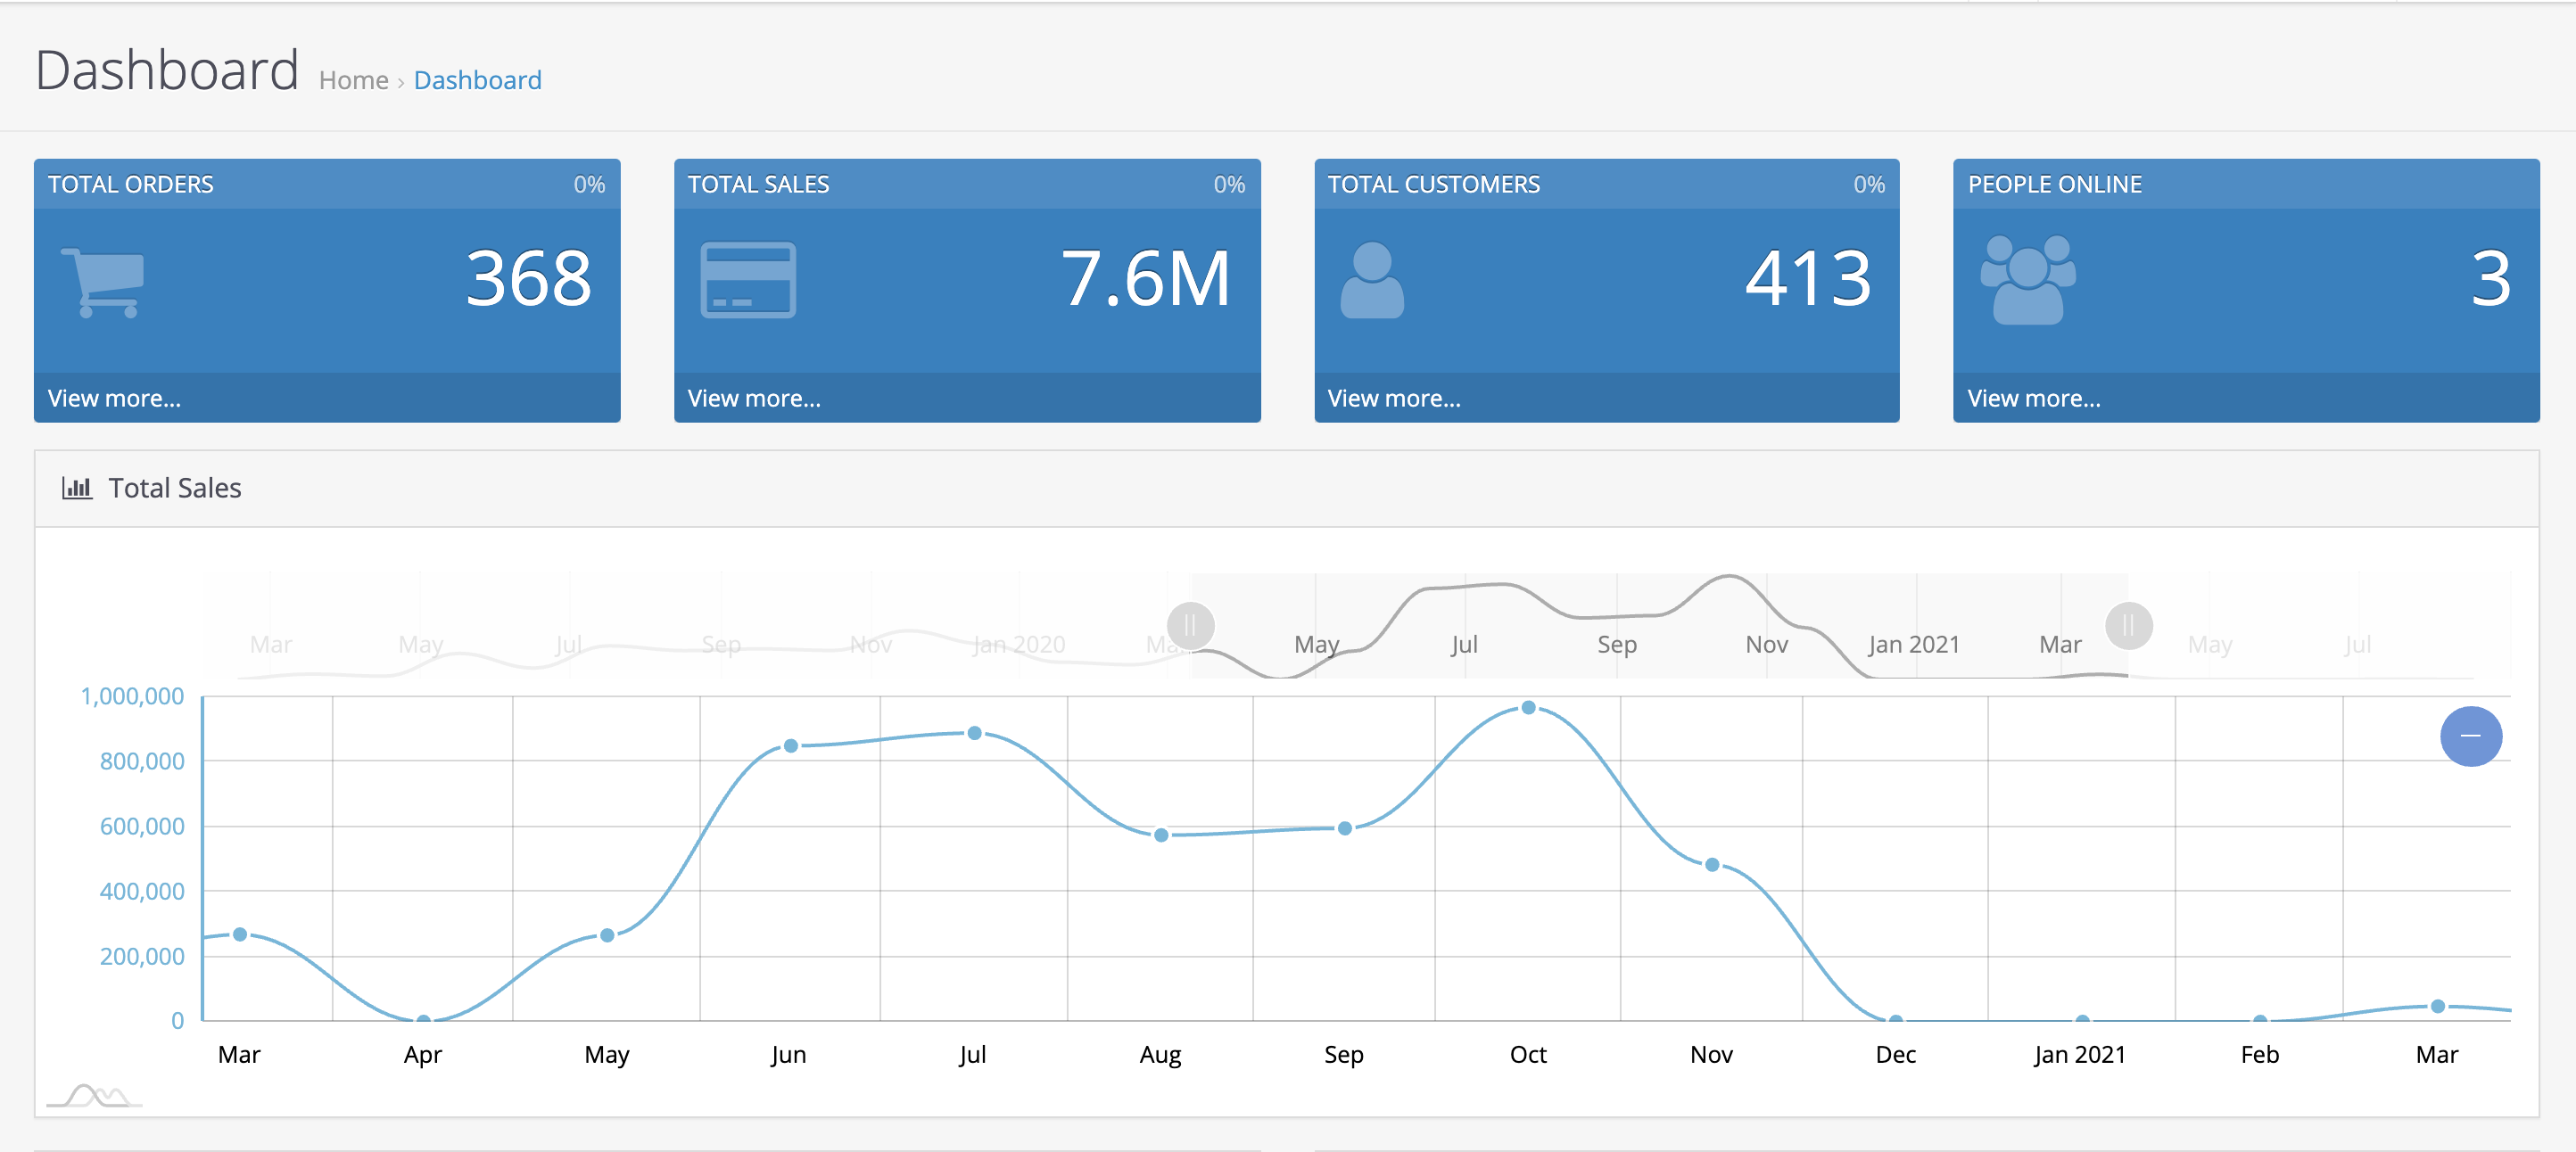Click the 800,000 y-axis label
This screenshot has height=1152, width=2576.
coord(142,761)
